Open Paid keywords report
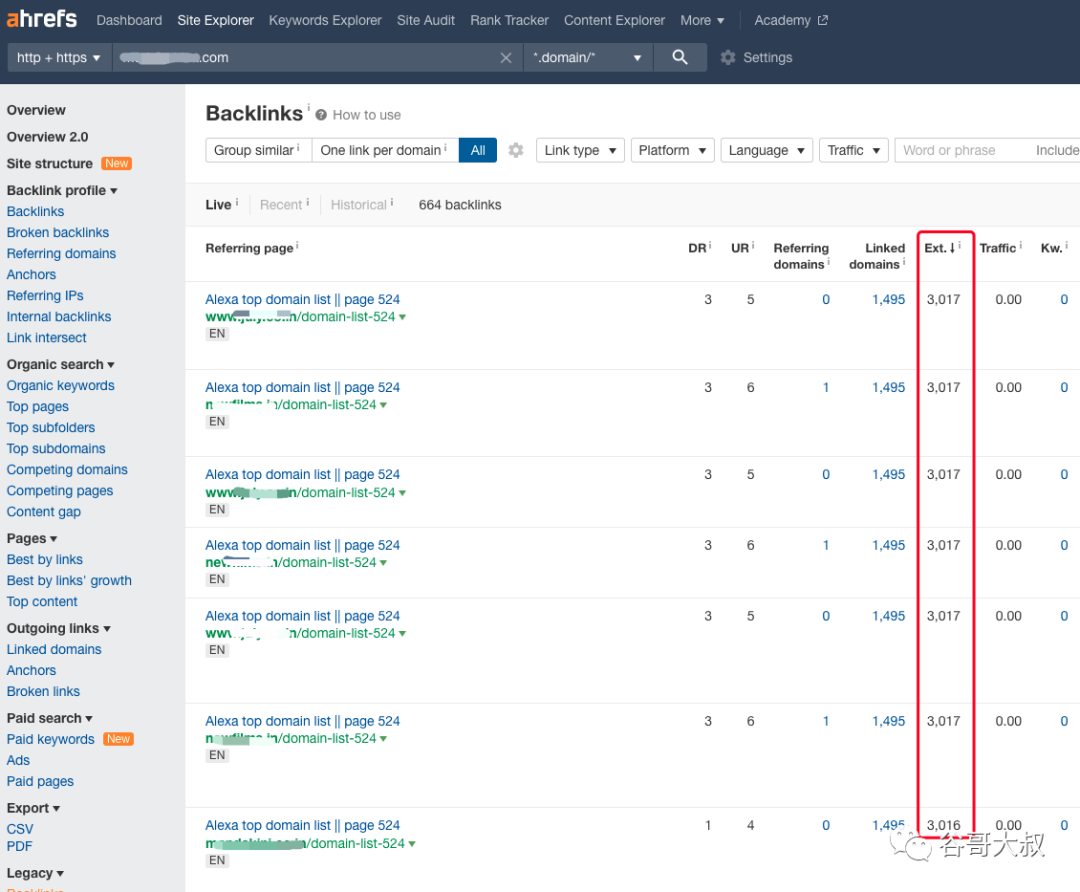The image size is (1080, 892). (50, 739)
